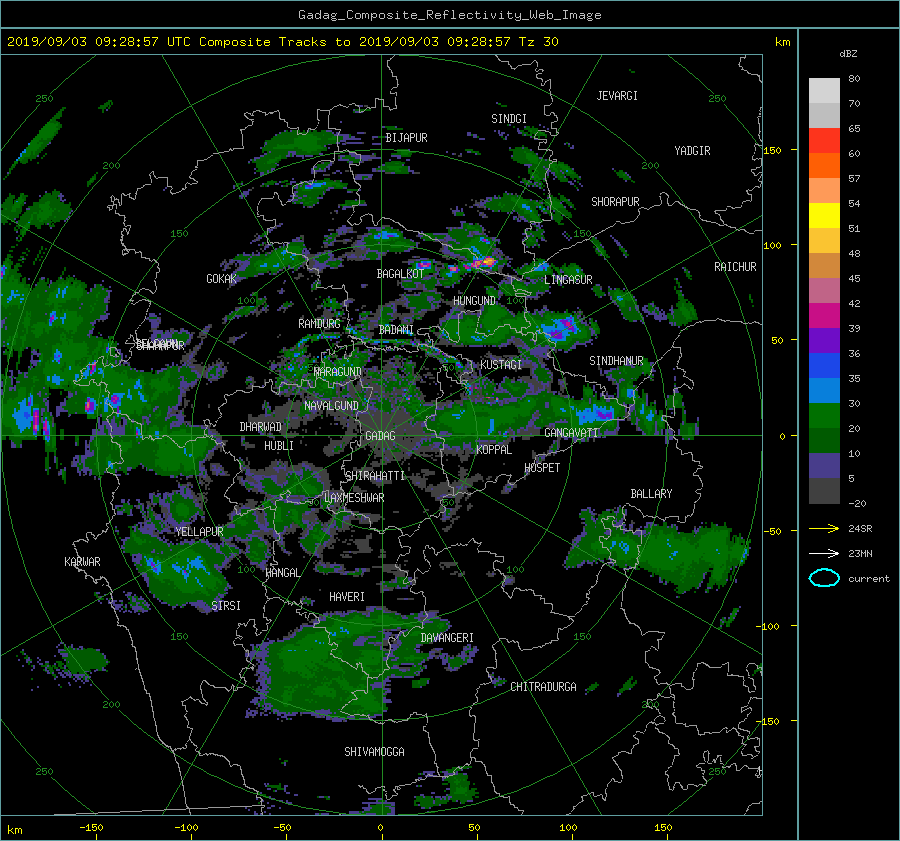900x841 pixels.
Task: Click the 23MN legend text
Action: 860,554
